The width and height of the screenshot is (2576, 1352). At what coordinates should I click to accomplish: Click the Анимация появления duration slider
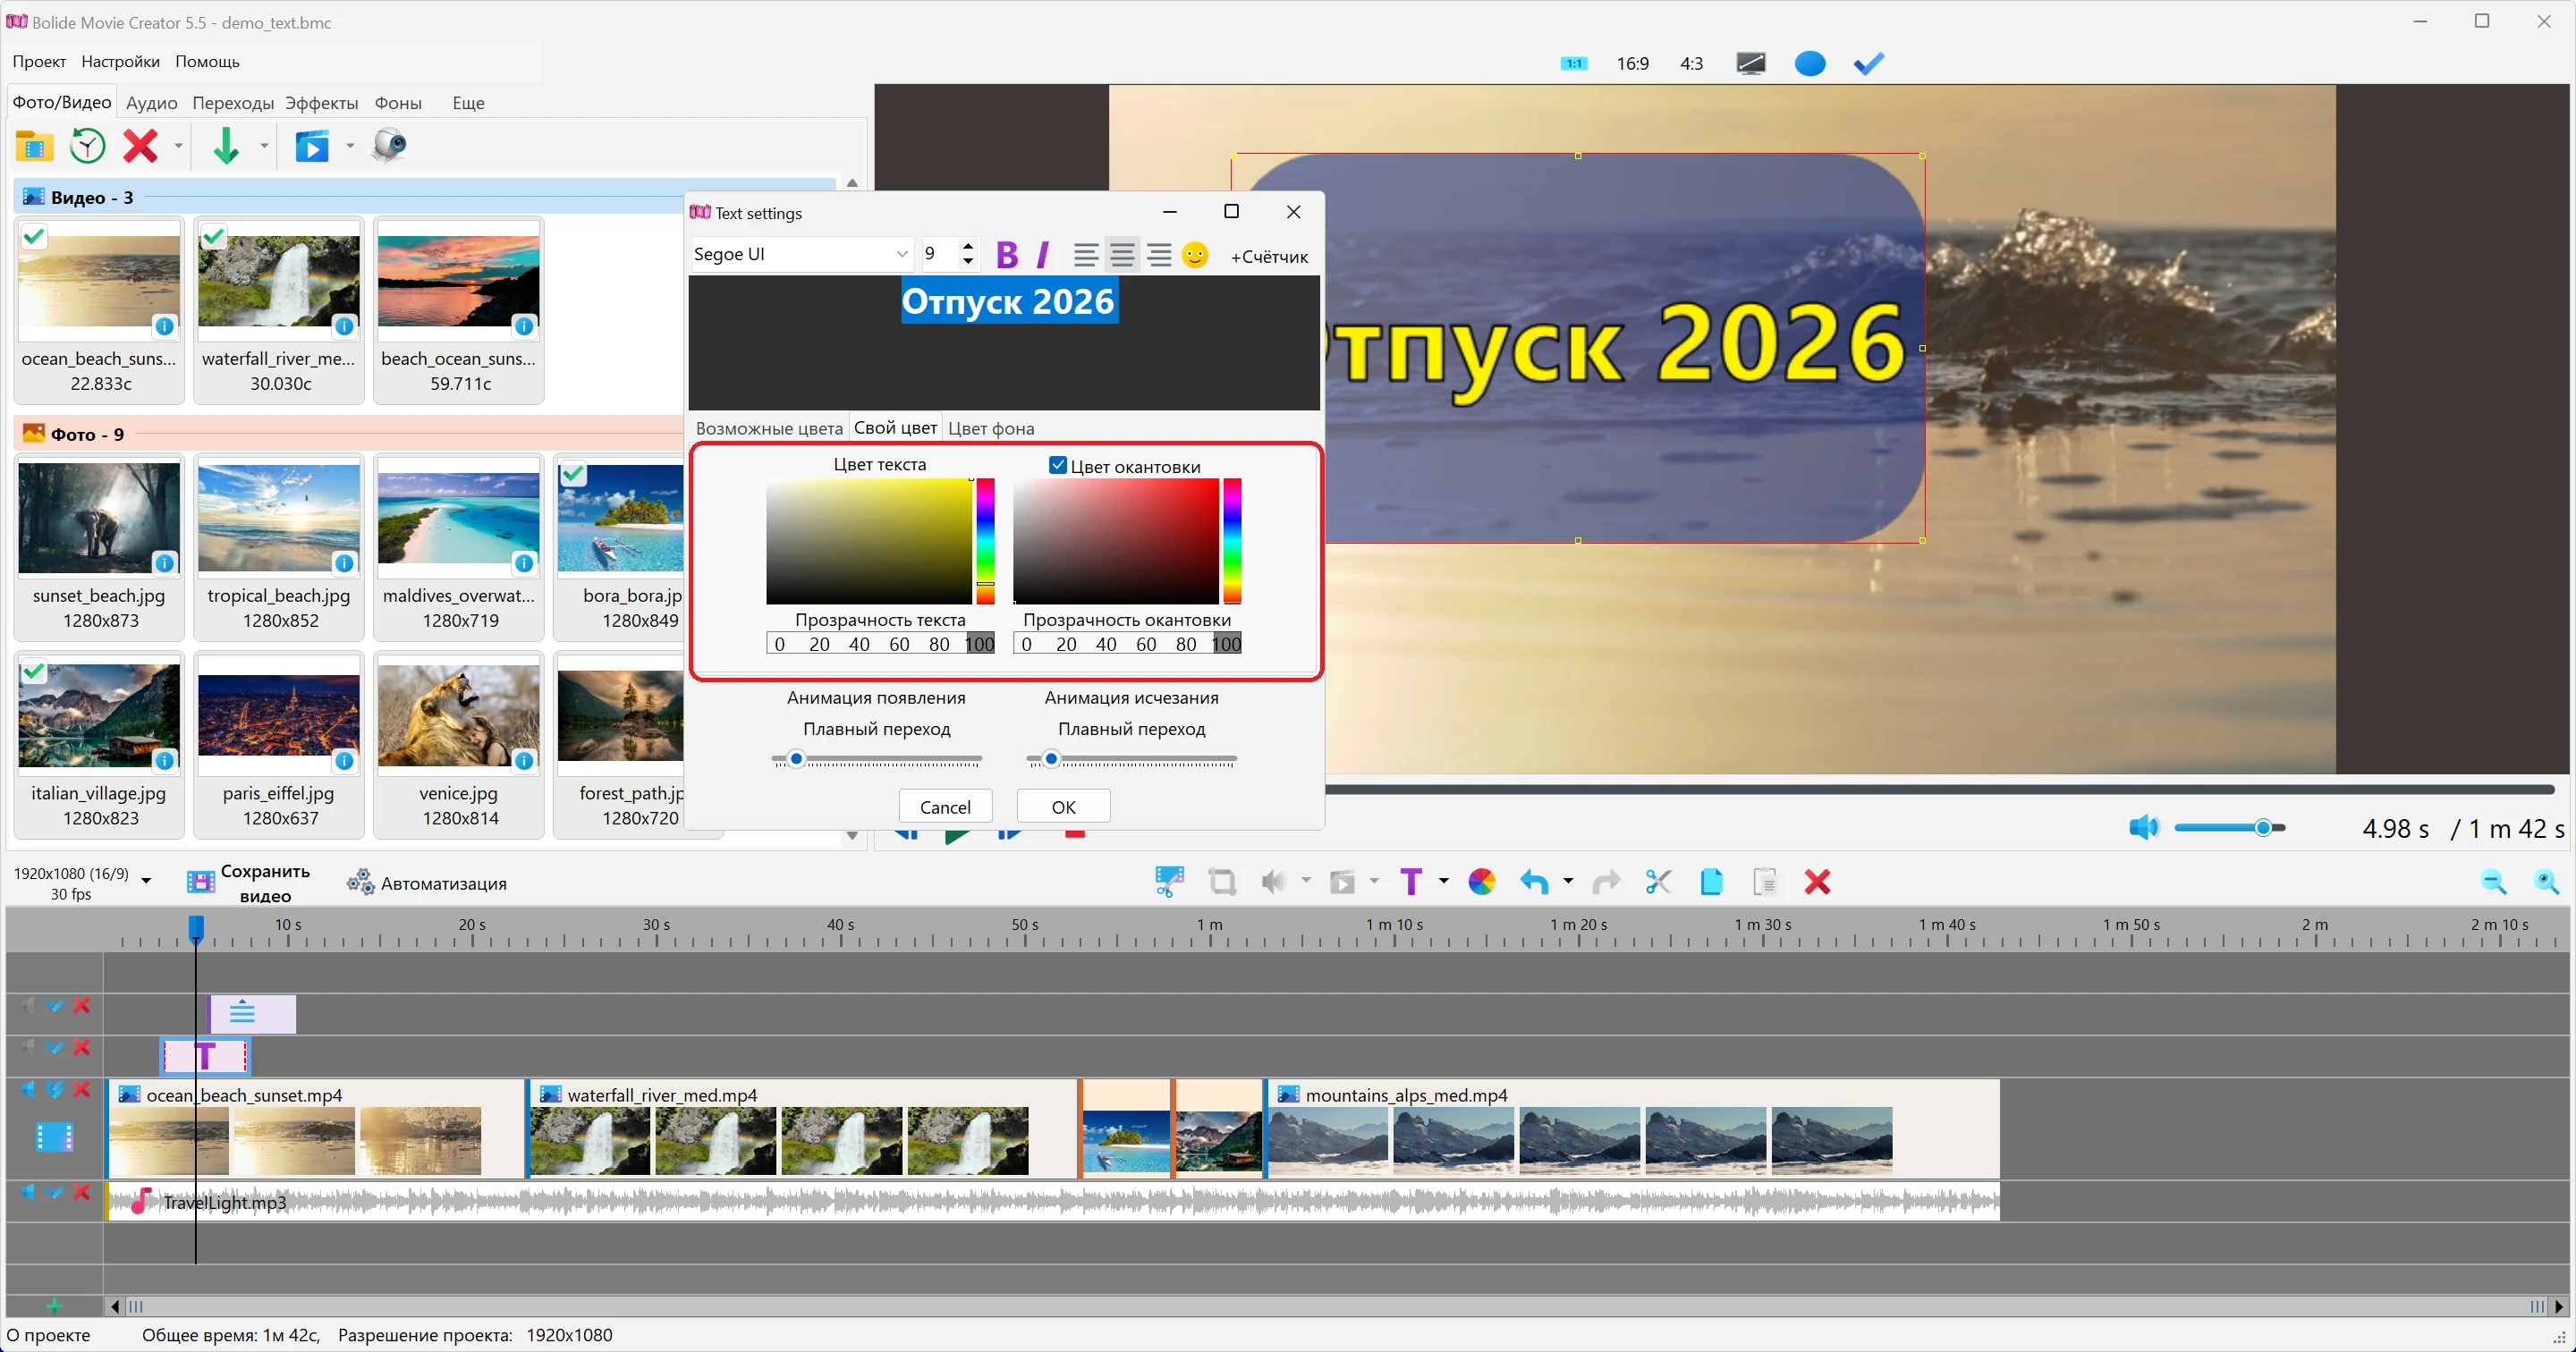[x=876, y=759]
